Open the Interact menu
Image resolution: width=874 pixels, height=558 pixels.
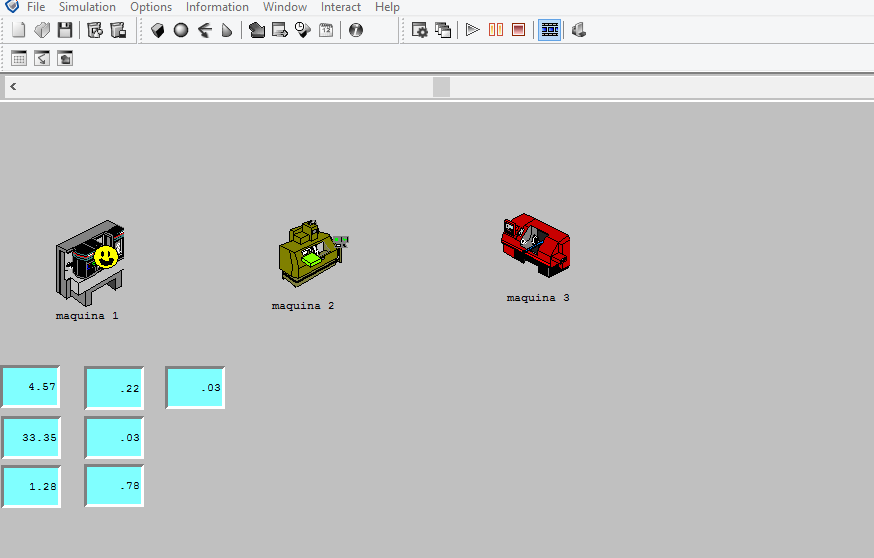click(x=341, y=7)
